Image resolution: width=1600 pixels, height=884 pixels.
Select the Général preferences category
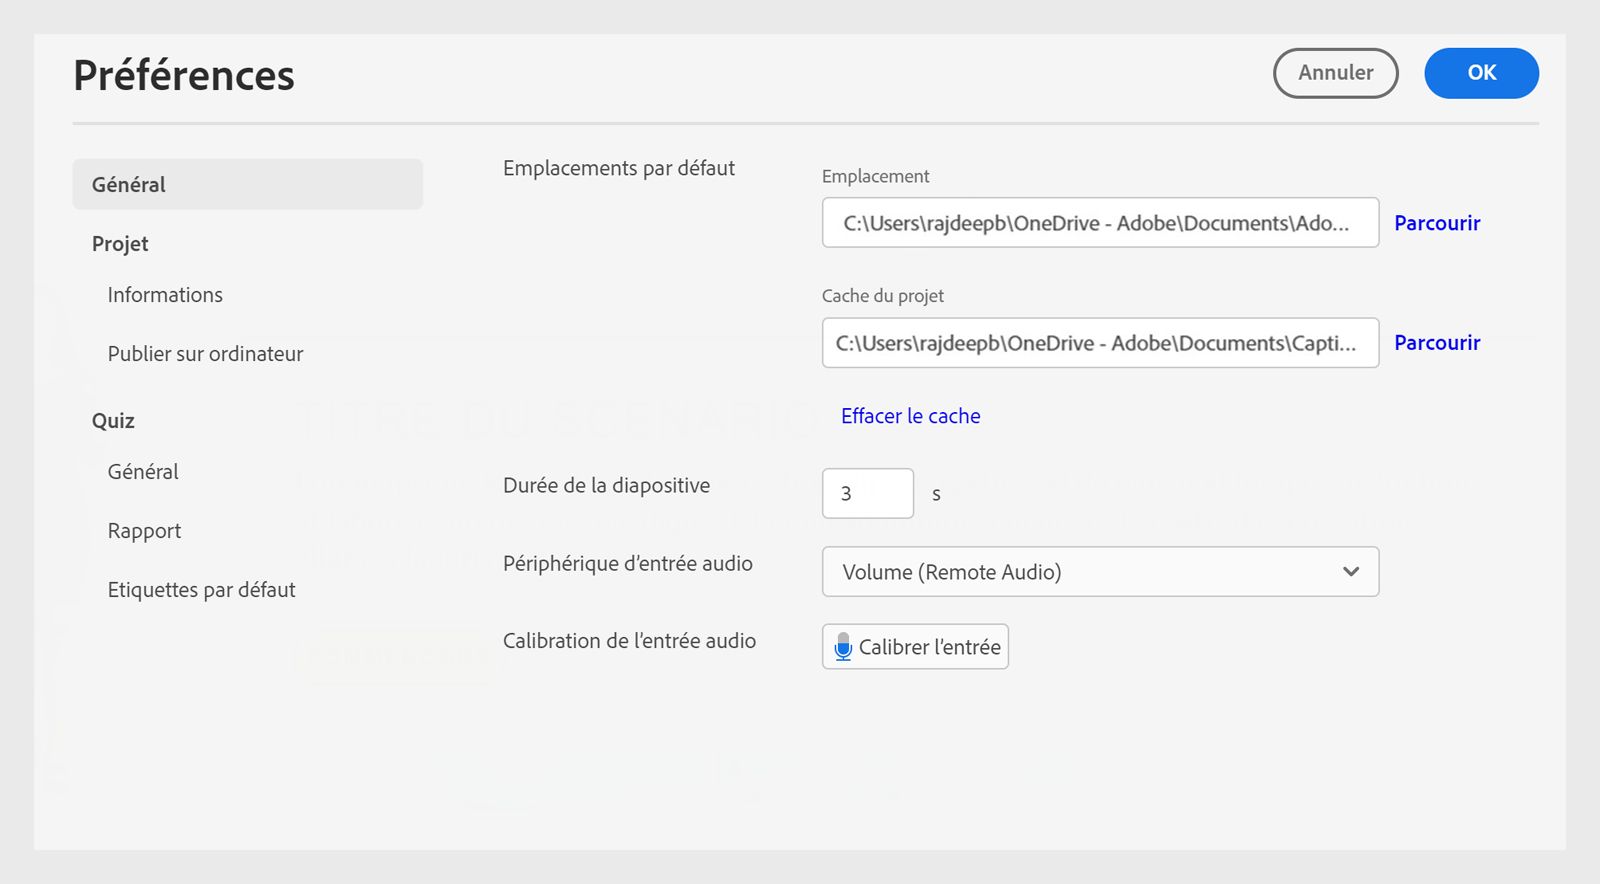pos(247,185)
